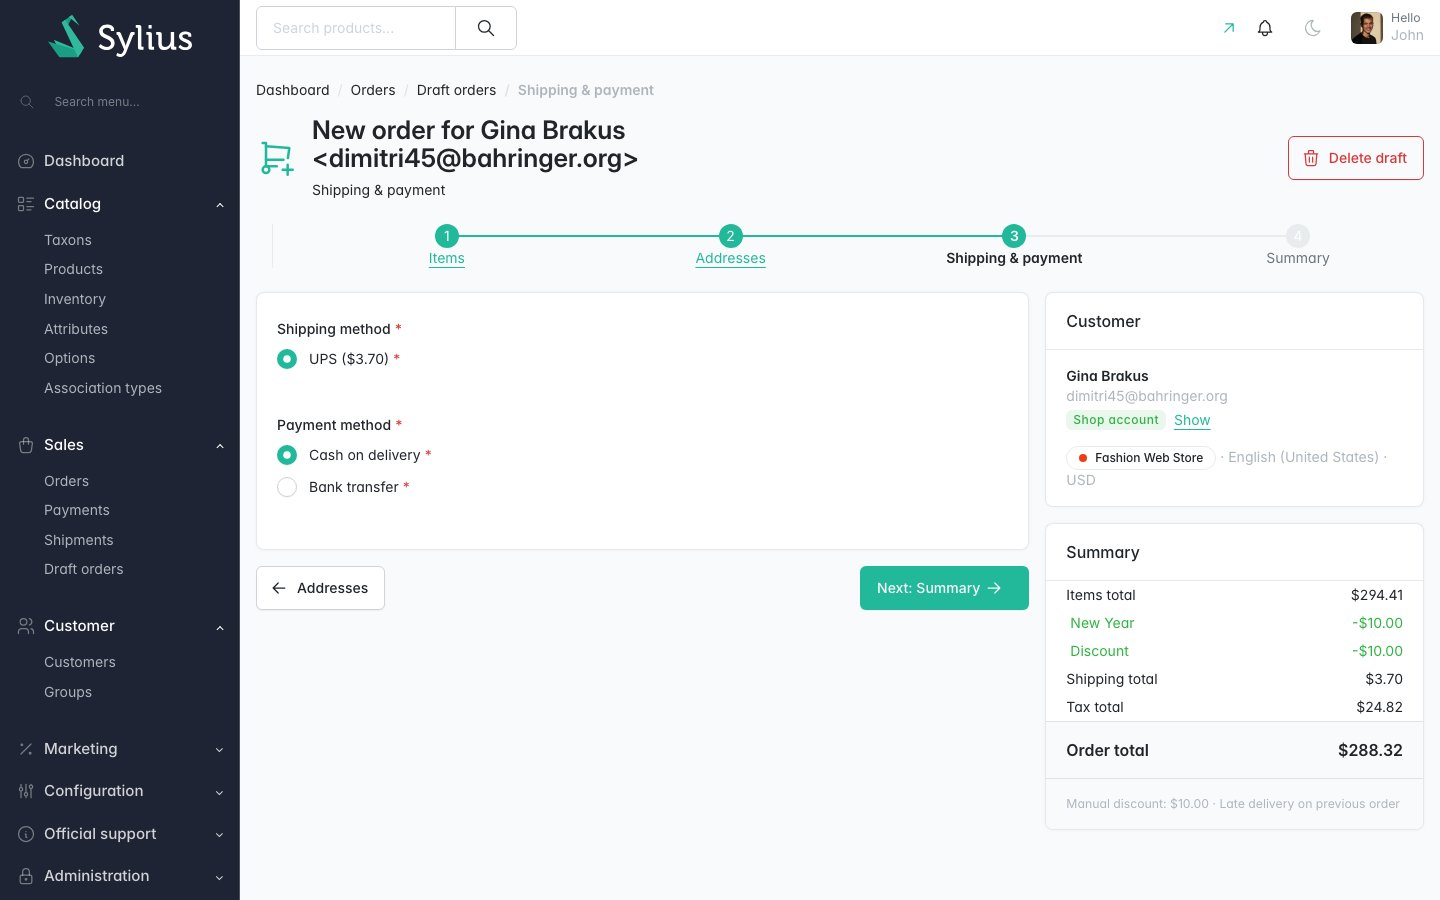
Task: Click the Configuration sliders icon
Action: click(x=26, y=791)
